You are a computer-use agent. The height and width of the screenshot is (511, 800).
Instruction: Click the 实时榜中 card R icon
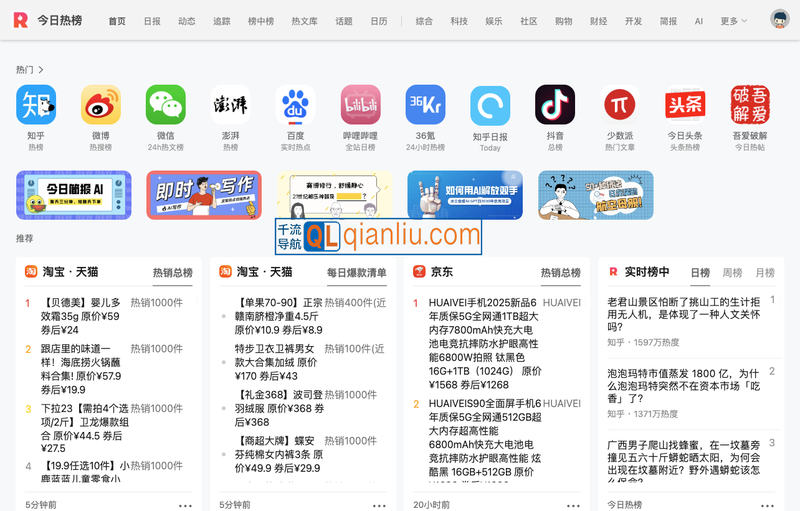click(x=613, y=271)
